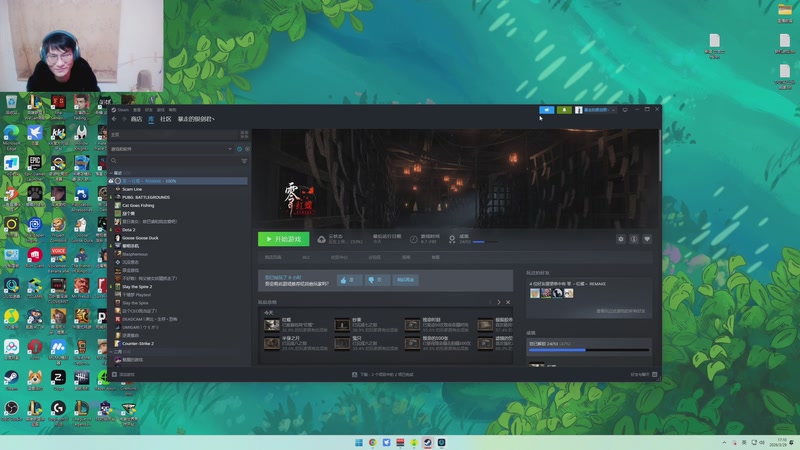The image size is (800, 450).
Task: Go to previous activity summary page arrow
Action: (490, 302)
